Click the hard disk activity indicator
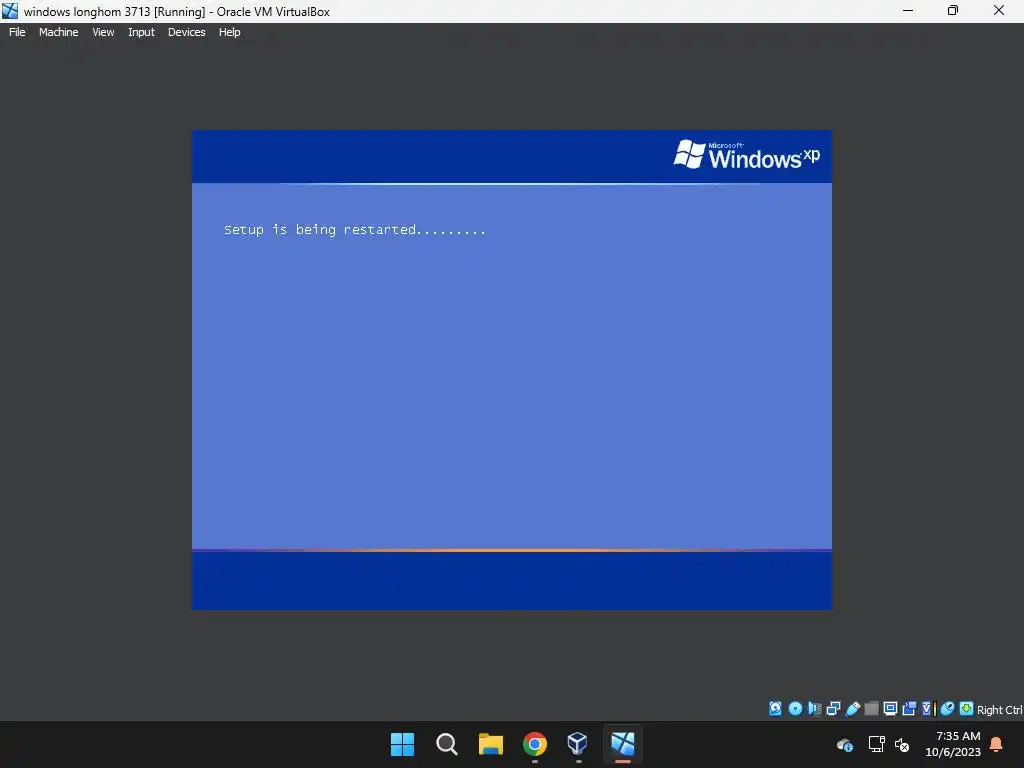 775,709
